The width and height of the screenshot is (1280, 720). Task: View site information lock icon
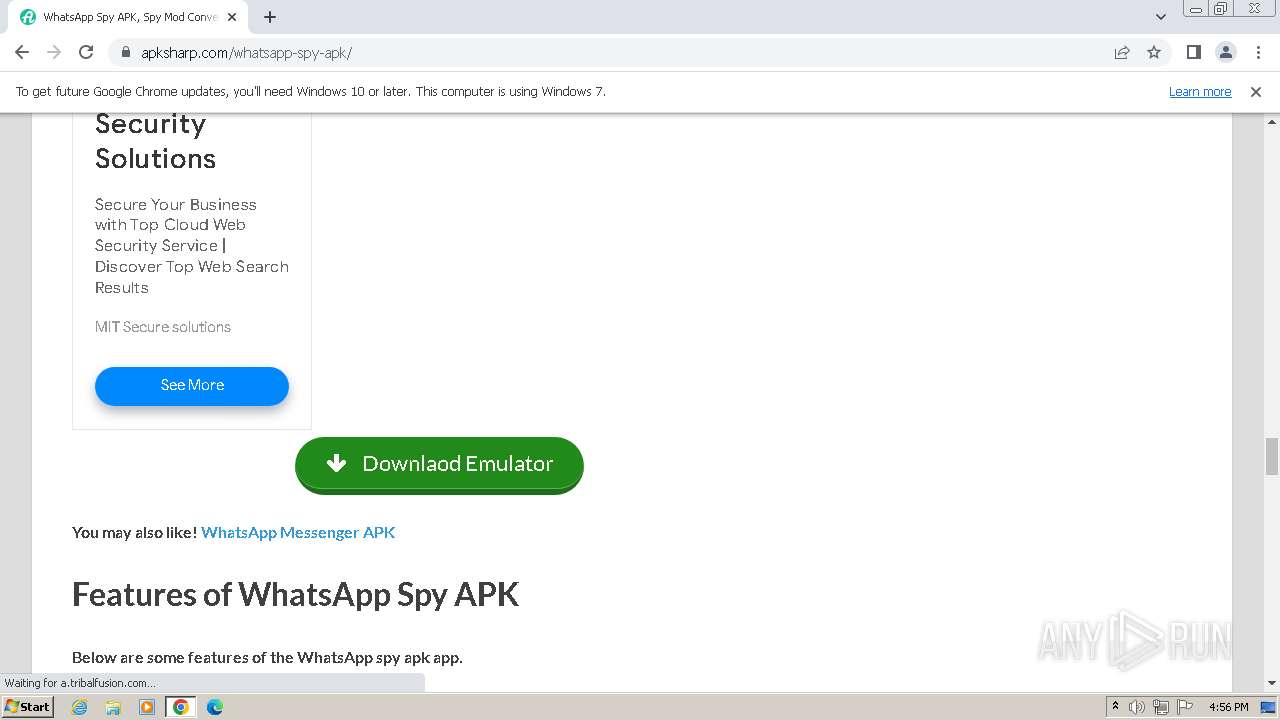coord(126,52)
